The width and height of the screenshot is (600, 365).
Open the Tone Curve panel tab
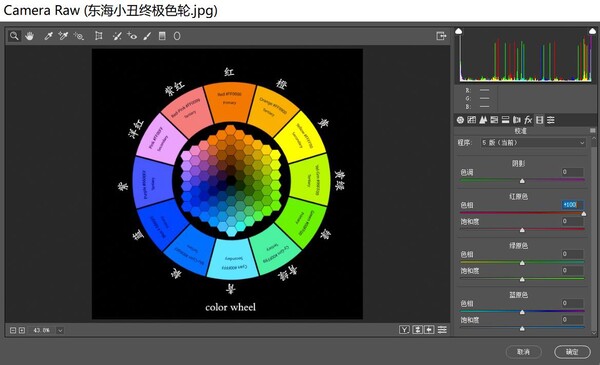(472, 120)
